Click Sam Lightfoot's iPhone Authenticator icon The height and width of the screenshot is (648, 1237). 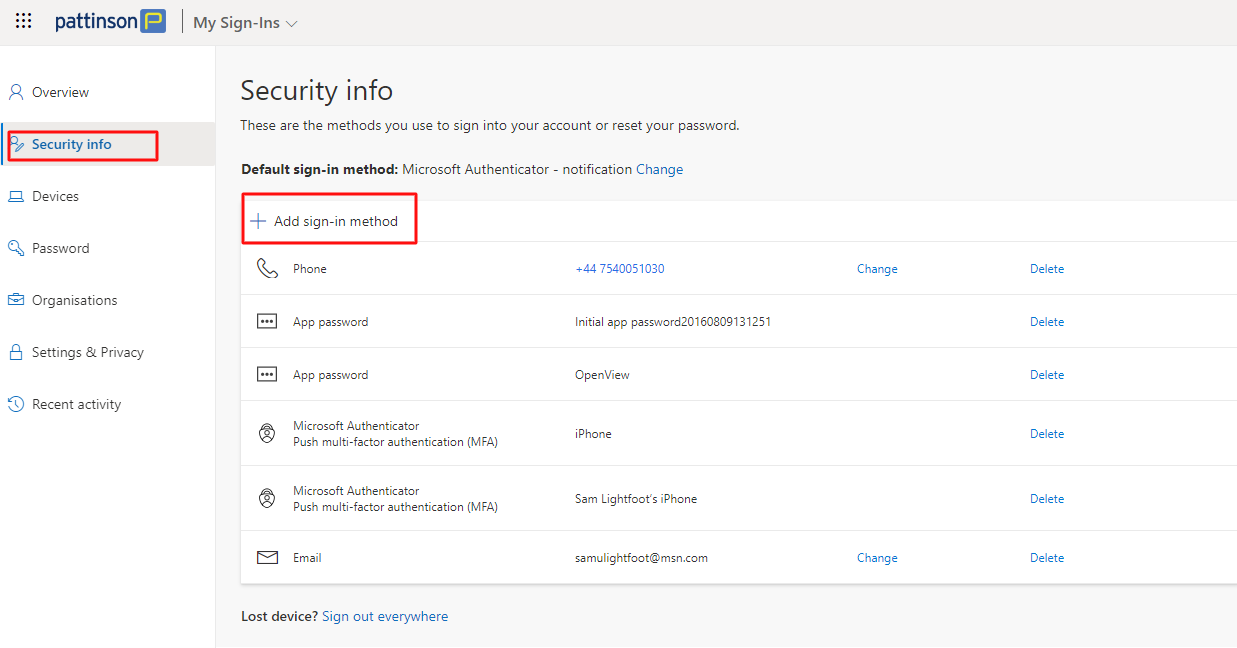pyautogui.click(x=267, y=499)
